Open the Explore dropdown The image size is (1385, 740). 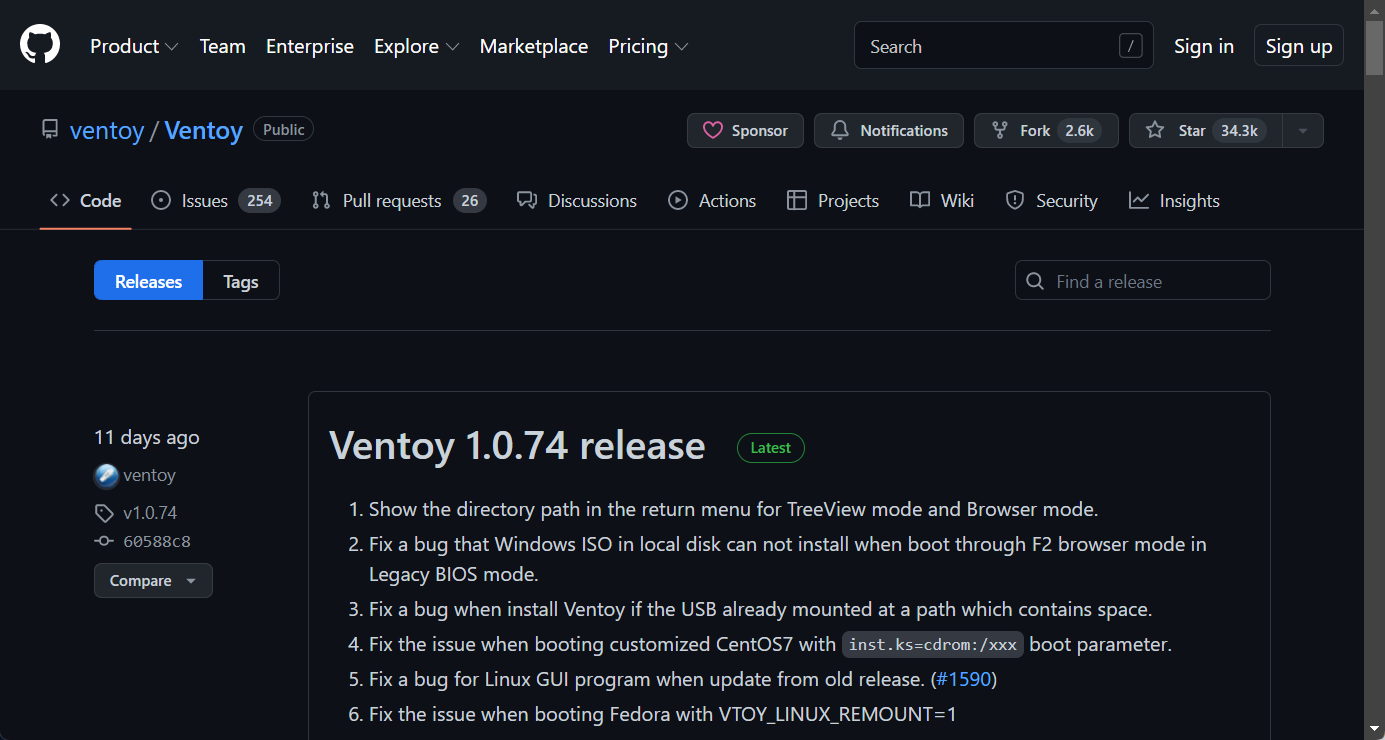tap(416, 46)
